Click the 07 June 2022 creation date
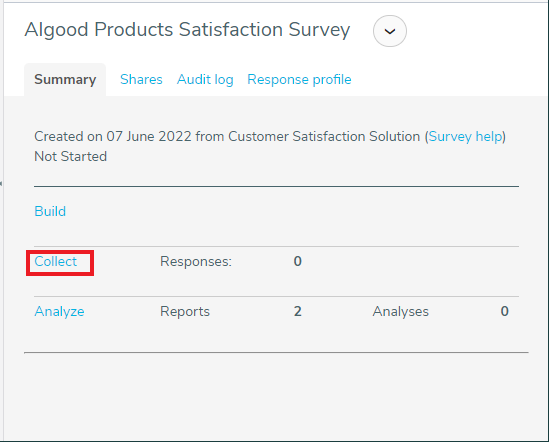 tap(149, 137)
